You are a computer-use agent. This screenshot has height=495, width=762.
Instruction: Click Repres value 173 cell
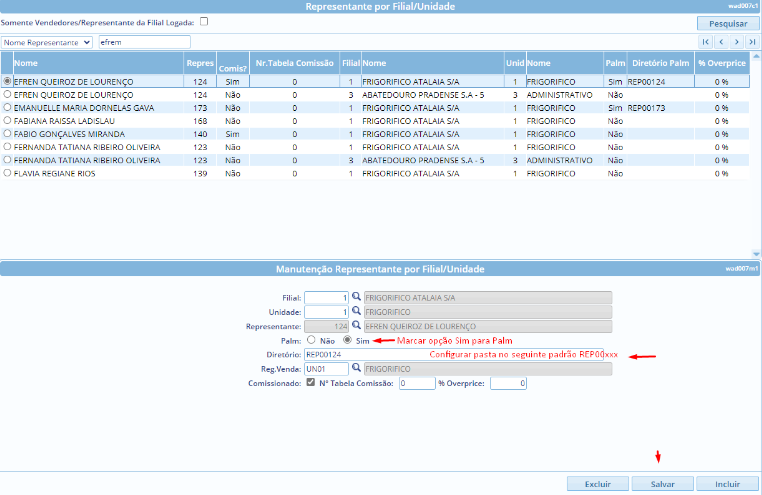pyautogui.click(x=200, y=108)
